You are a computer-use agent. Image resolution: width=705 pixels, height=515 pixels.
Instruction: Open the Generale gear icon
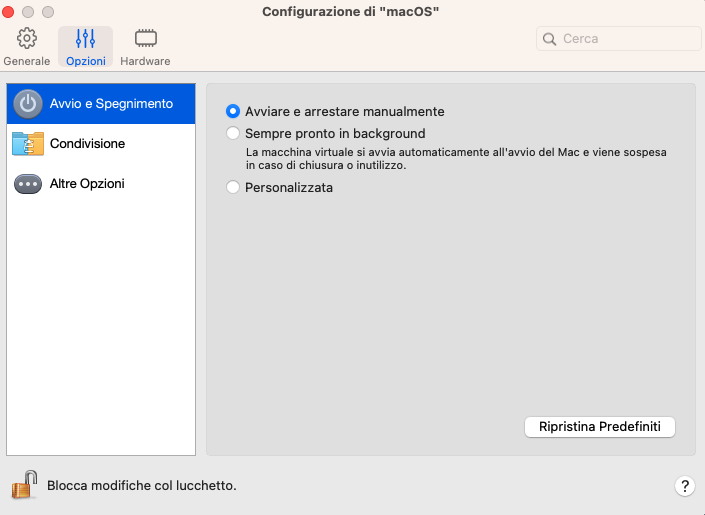pos(27,39)
